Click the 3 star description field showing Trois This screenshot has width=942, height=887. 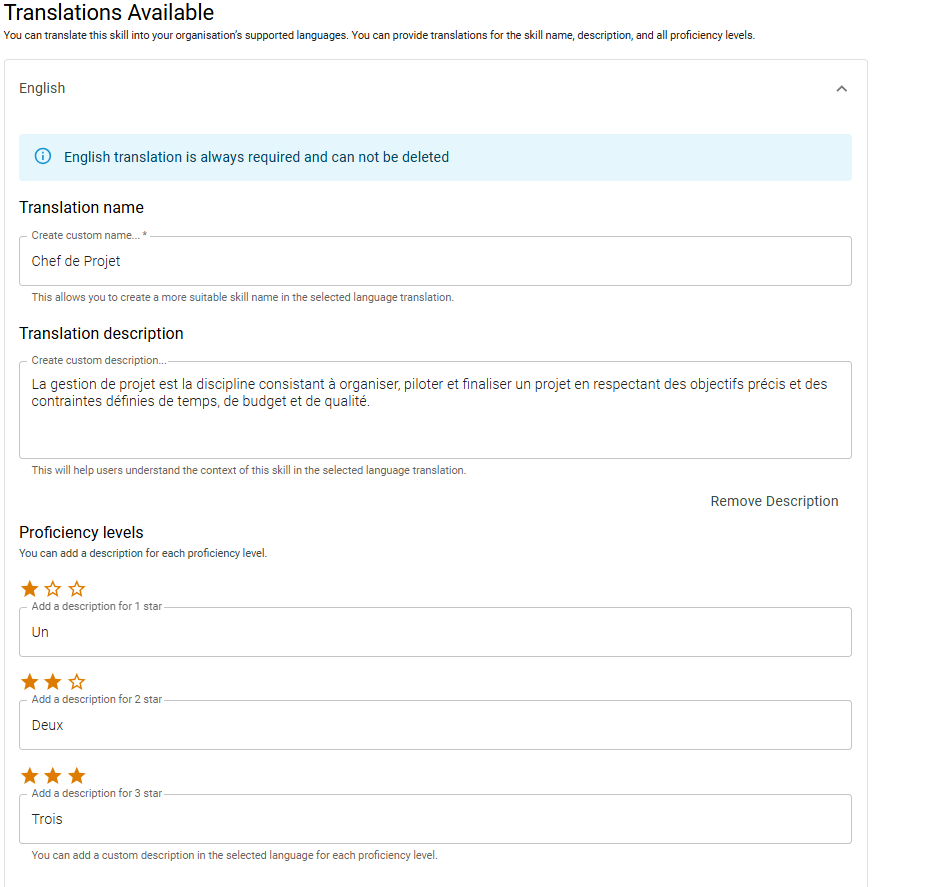(x=435, y=819)
